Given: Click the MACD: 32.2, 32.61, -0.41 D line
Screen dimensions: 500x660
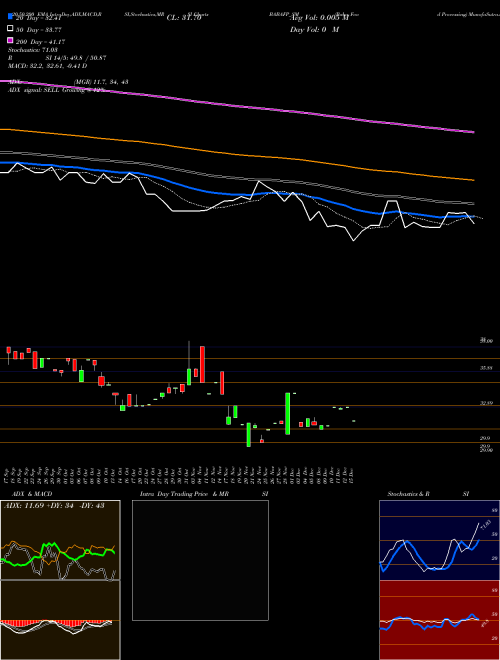Looking at the screenshot, I should click(x=48, y=66).
